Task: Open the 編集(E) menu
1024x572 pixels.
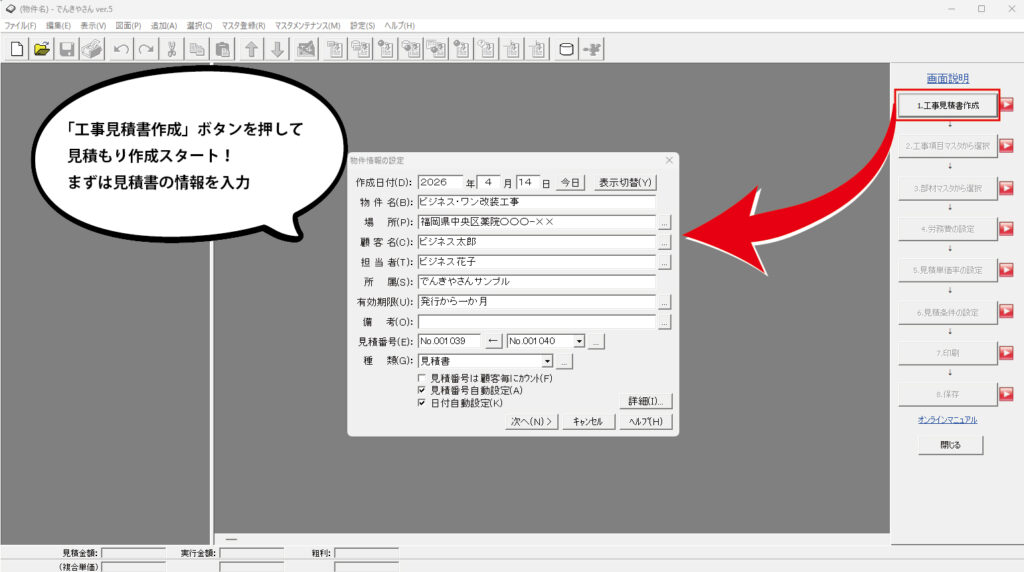Action: click(x=58, y=25)
